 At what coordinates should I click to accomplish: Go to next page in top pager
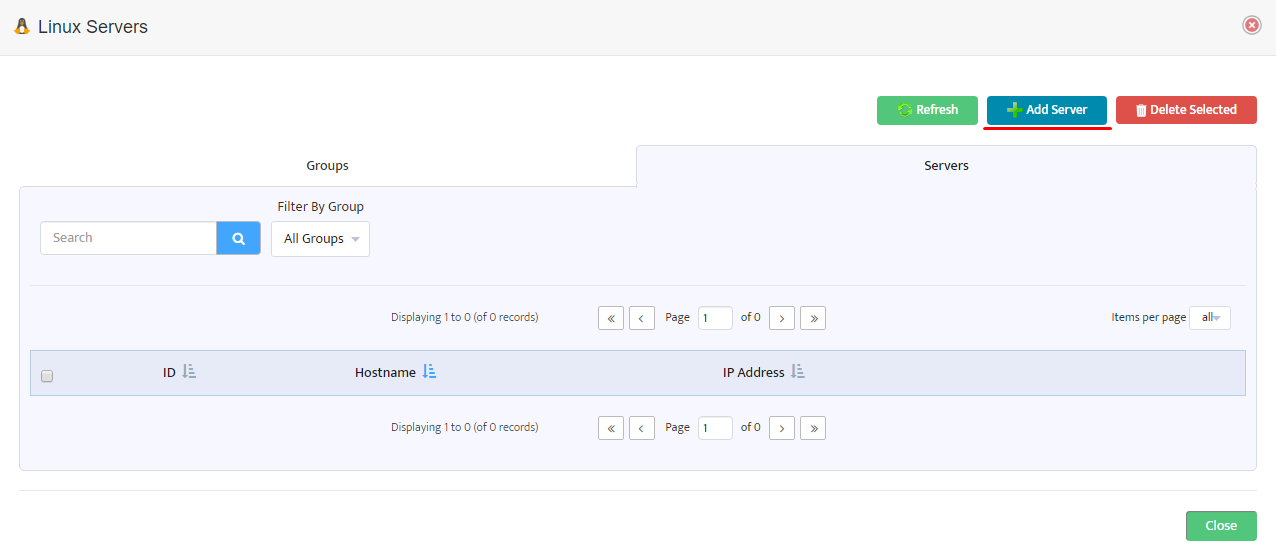[x=781, y=318]
